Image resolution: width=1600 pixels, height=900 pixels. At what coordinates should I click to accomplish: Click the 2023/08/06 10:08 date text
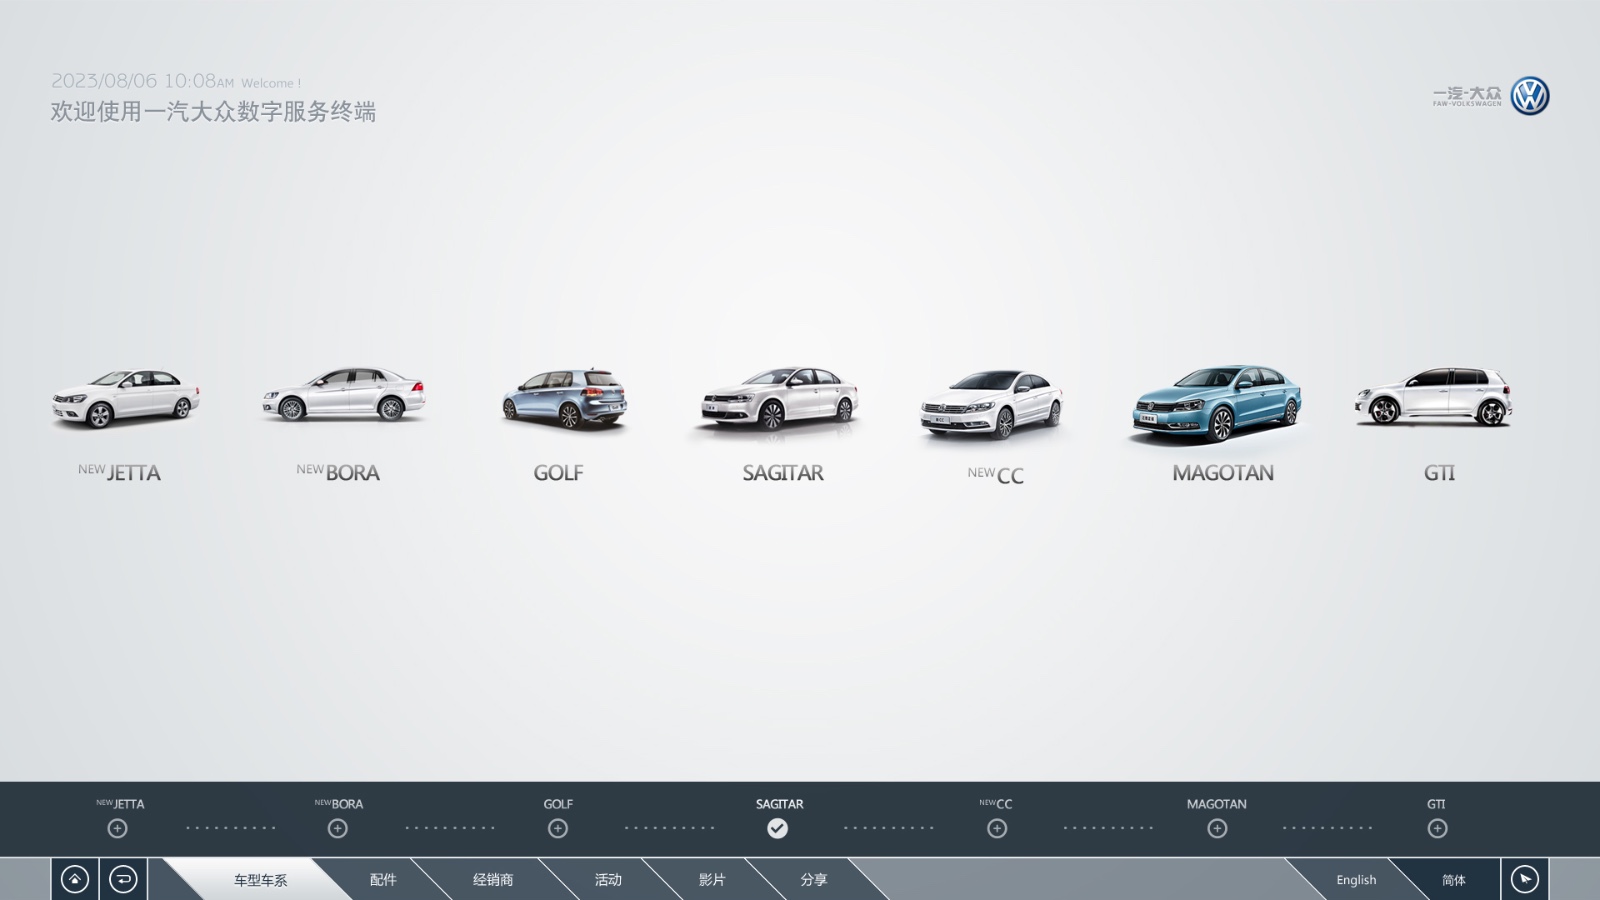142,81
